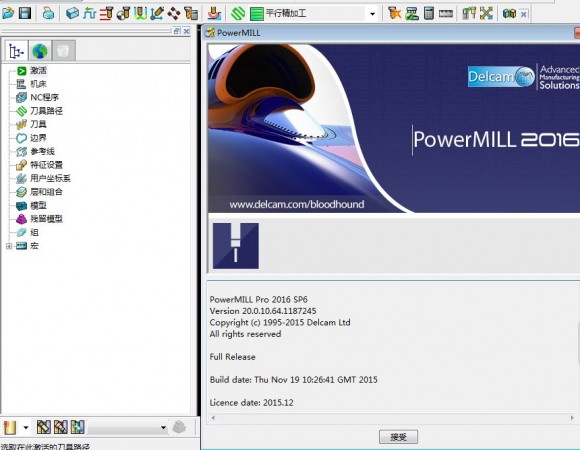This screenshot has height=450, width=580.
Task: Click the import model icon beside the save icon
Action: [x=48, y=14]
